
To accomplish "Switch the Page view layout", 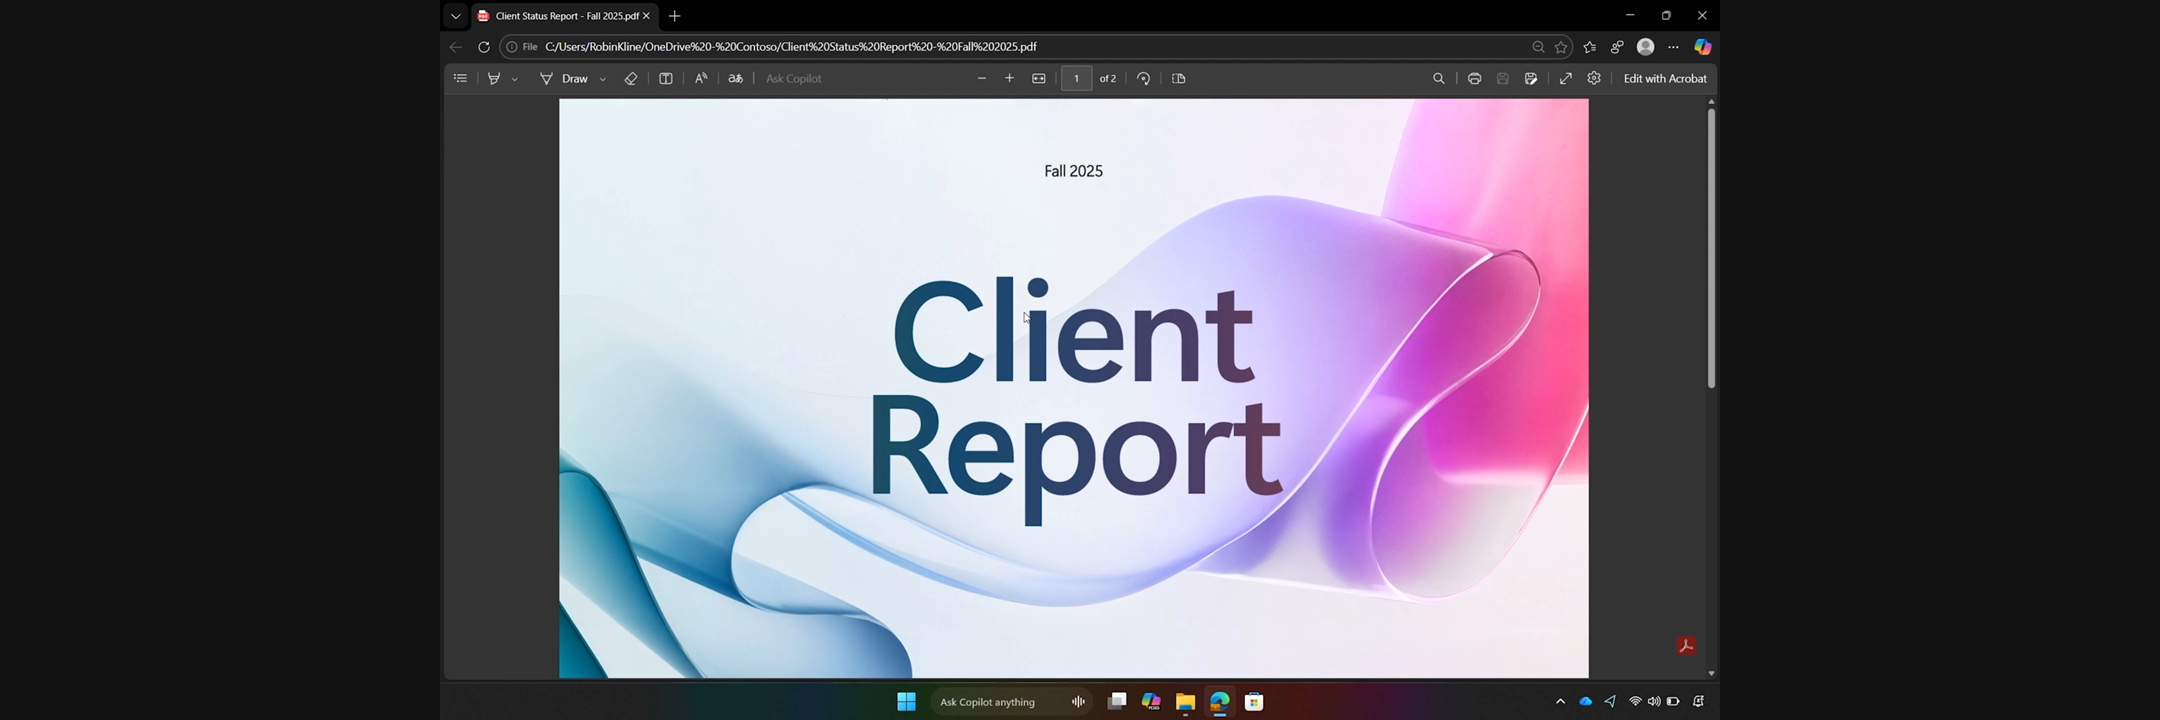I will [1179, 78].
